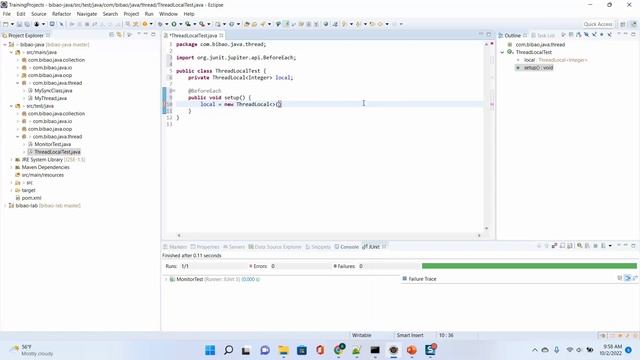Click the New file wizard icon
Screen dimensions: 640x360
point(6,24)
